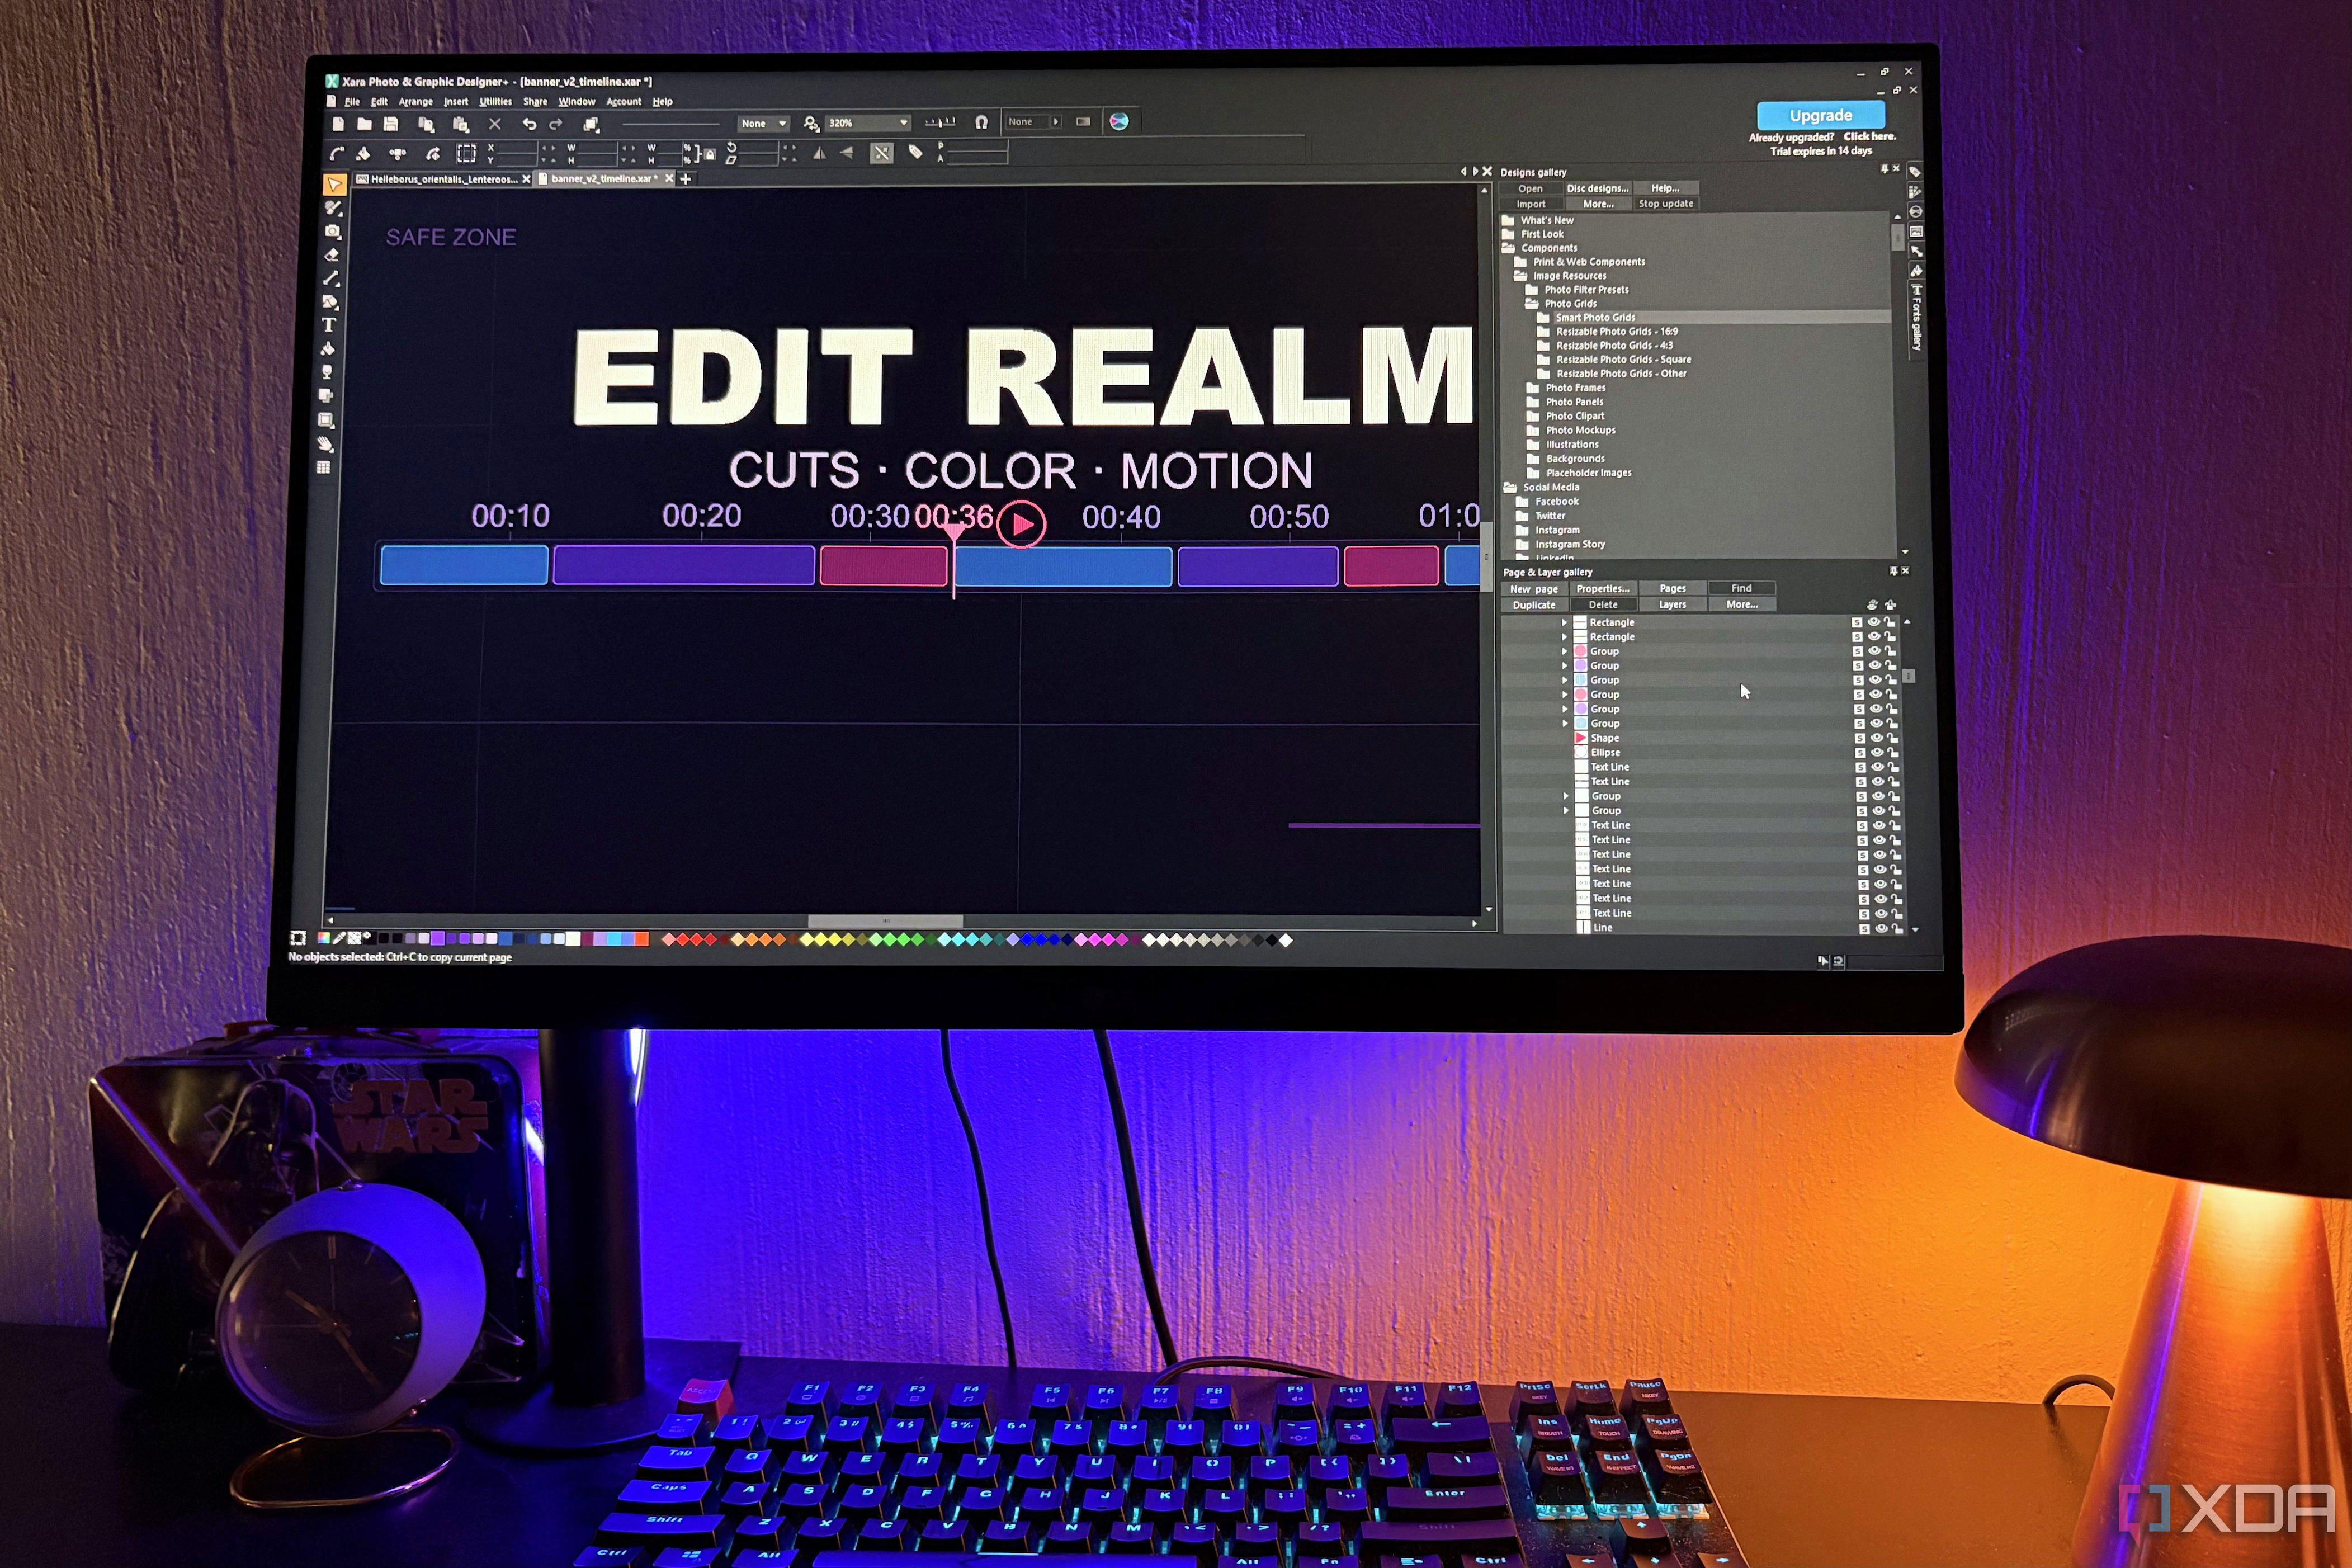
Task: Click the Save floppy disk icon
Action: click(x=391, y=124)
